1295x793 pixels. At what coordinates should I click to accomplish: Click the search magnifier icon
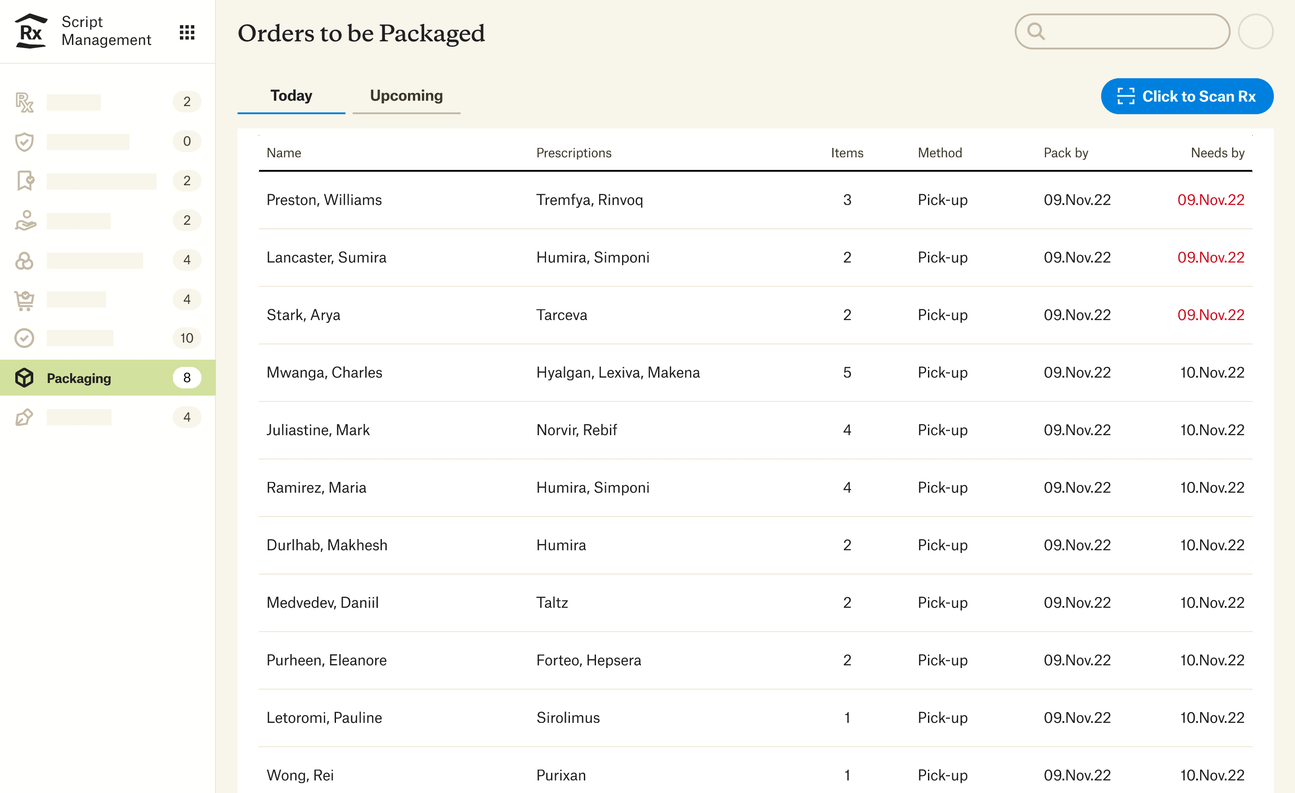tap(1036, 32)
